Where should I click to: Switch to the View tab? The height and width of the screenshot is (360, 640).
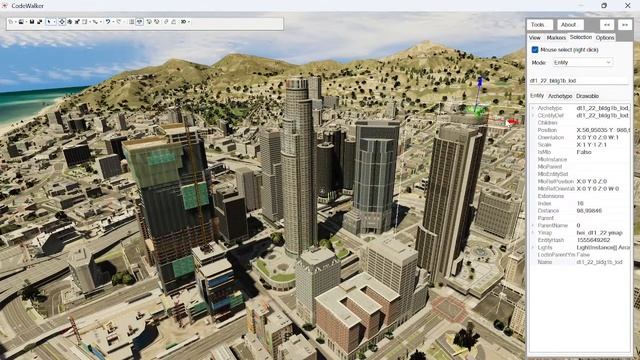tap(535, 38)
